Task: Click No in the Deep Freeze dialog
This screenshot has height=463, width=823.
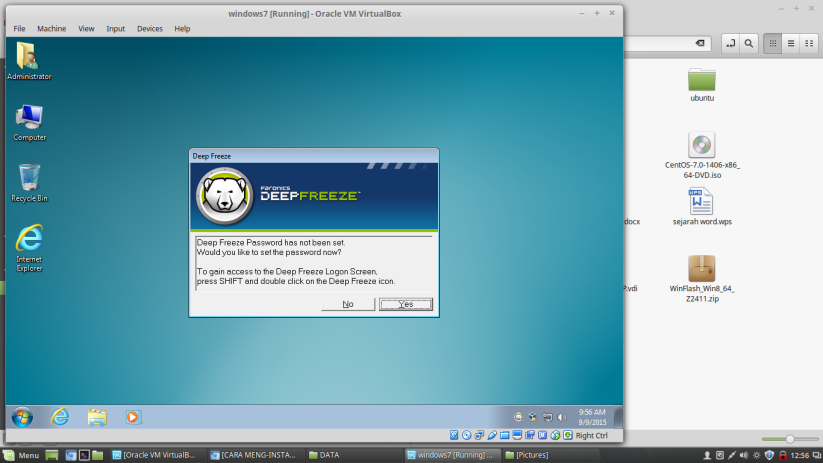Action: tap(348, 304)
